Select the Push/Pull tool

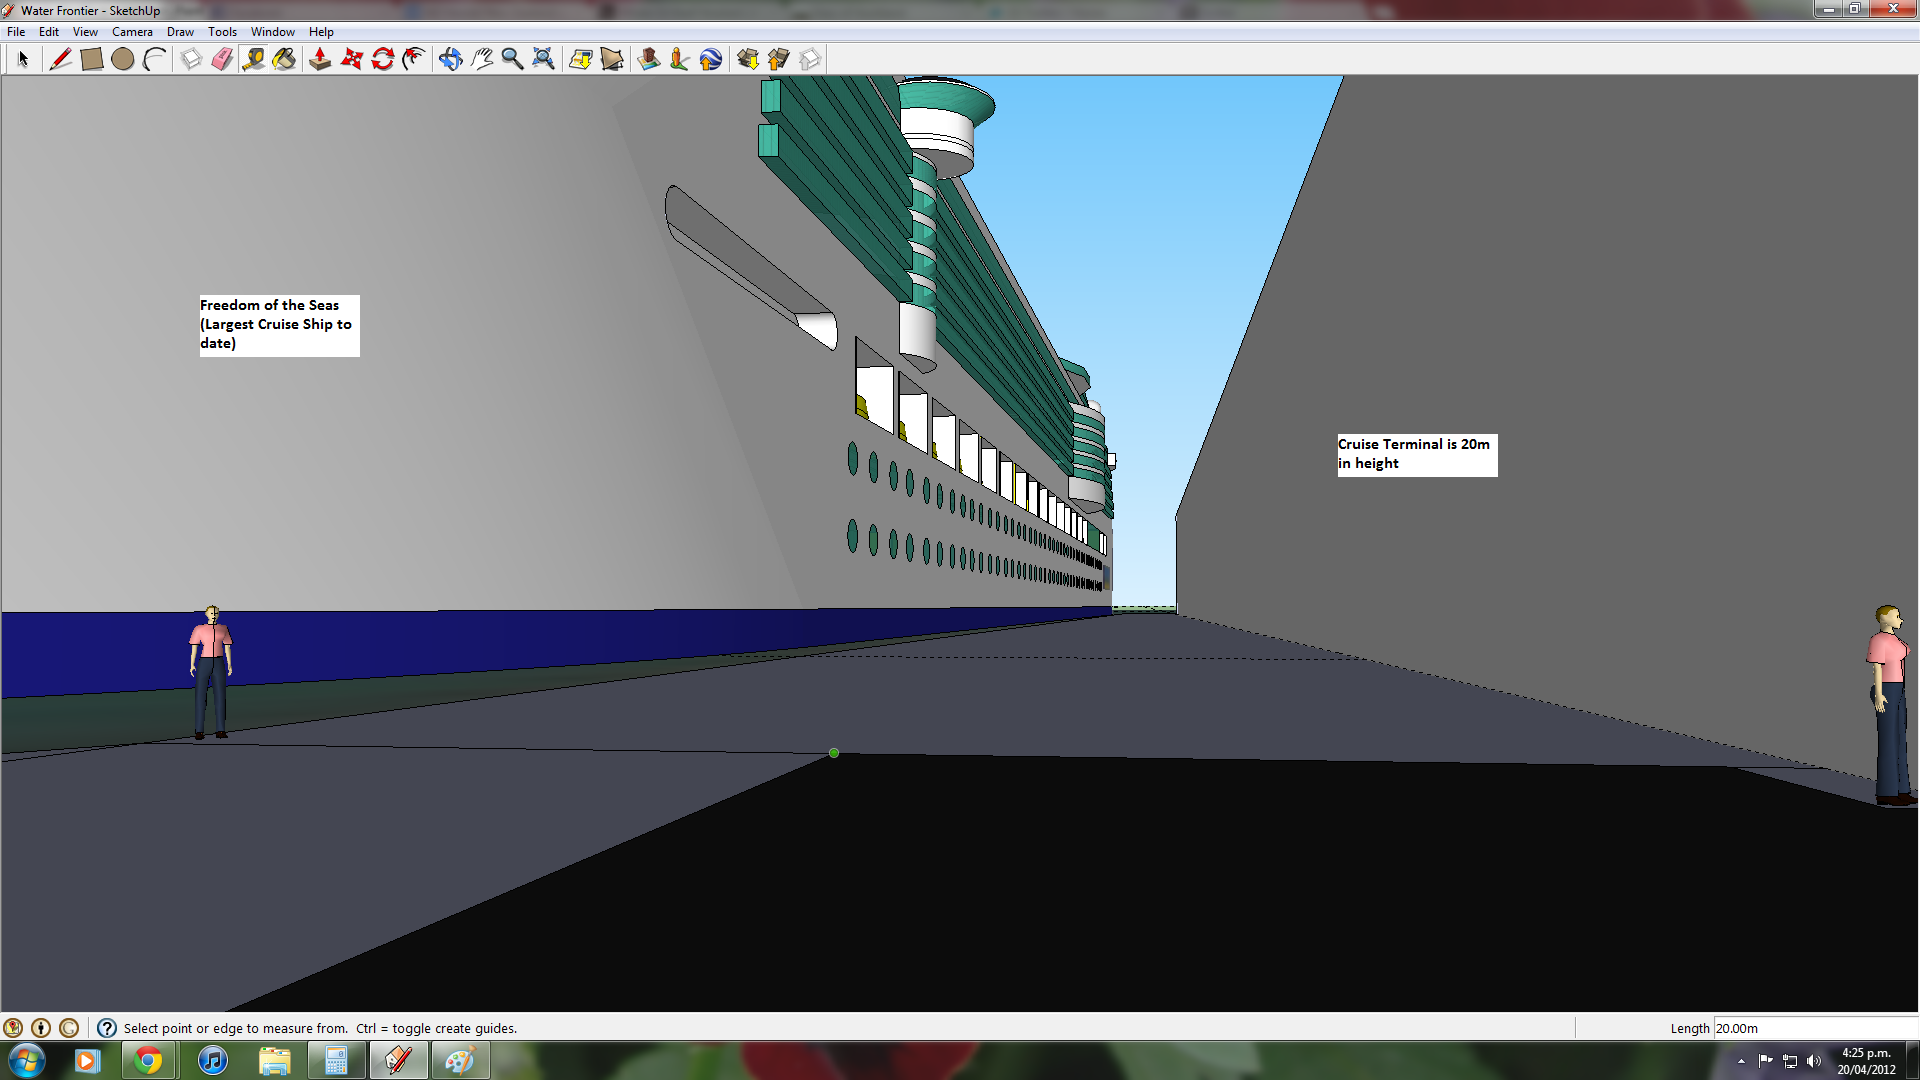coord(320,59)
